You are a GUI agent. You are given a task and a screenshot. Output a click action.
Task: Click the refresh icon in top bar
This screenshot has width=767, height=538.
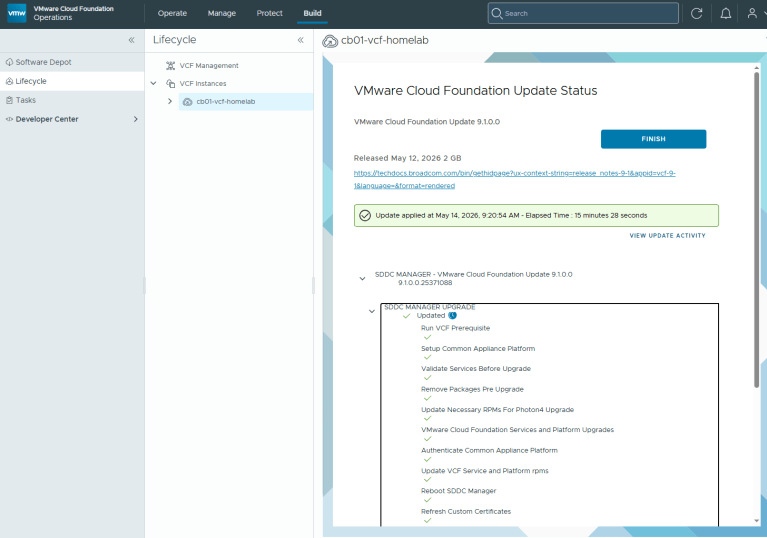click(x=697, y=13)
